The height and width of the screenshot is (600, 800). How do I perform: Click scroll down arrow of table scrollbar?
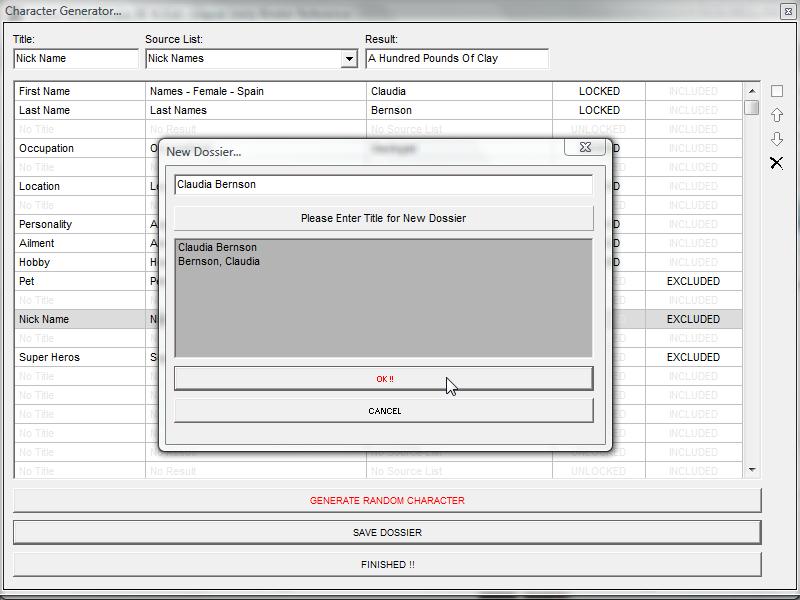751,470
